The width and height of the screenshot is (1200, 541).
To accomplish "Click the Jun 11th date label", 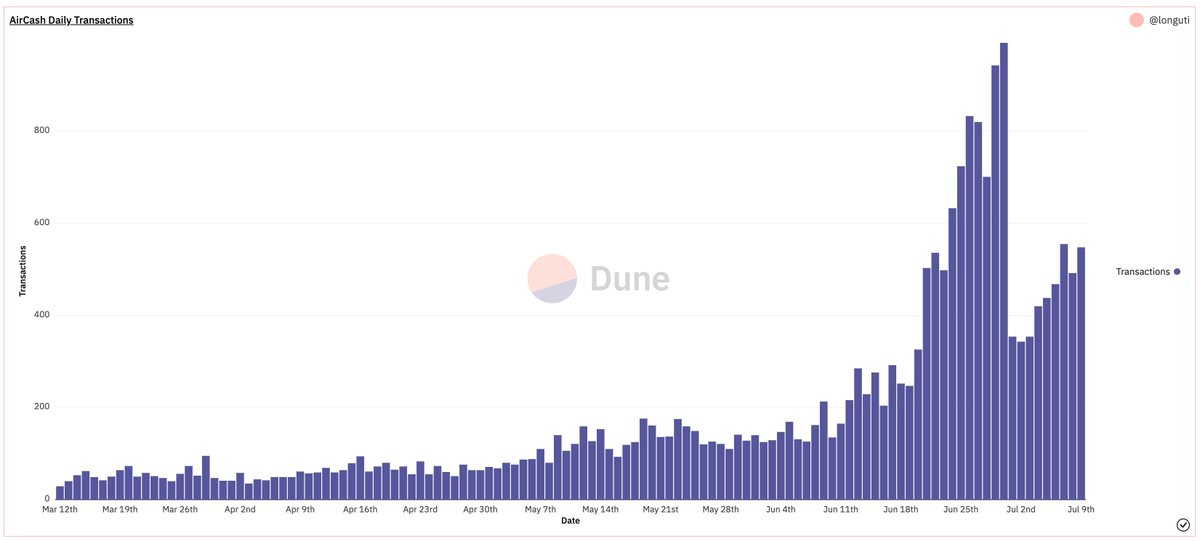I will [841, 509].
